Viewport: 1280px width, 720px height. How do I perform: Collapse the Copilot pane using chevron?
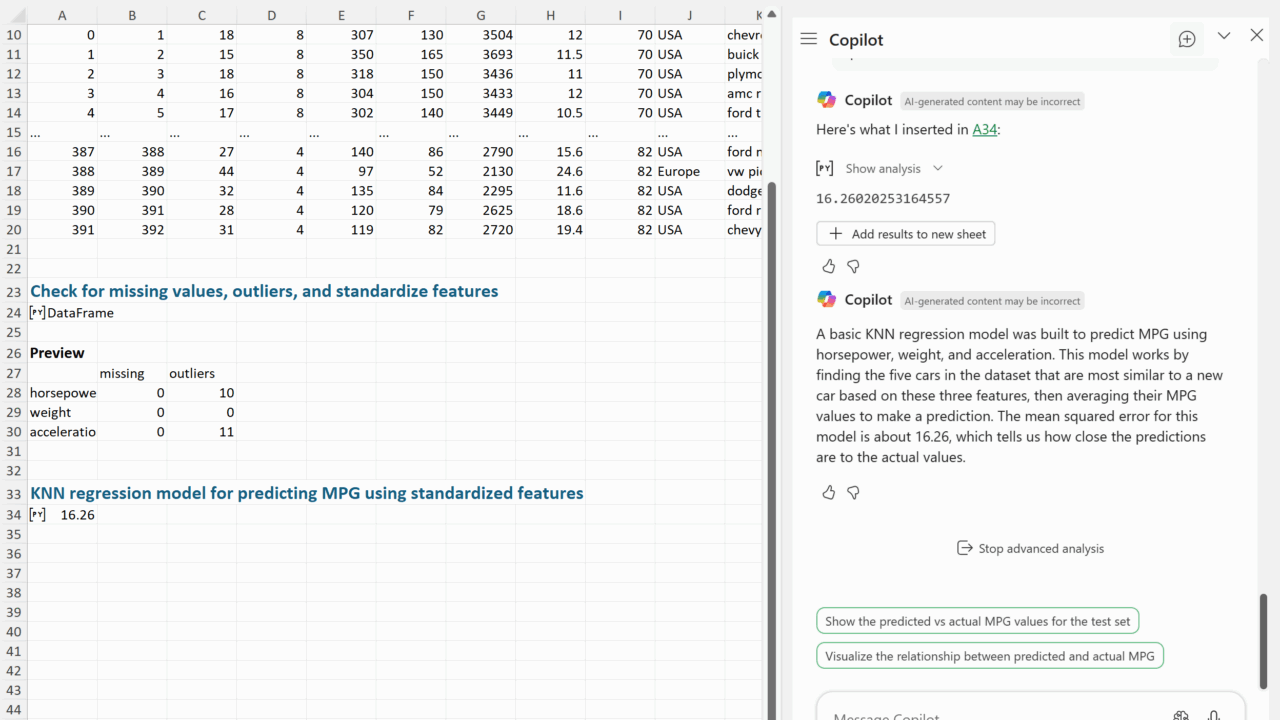(1223, 36)
